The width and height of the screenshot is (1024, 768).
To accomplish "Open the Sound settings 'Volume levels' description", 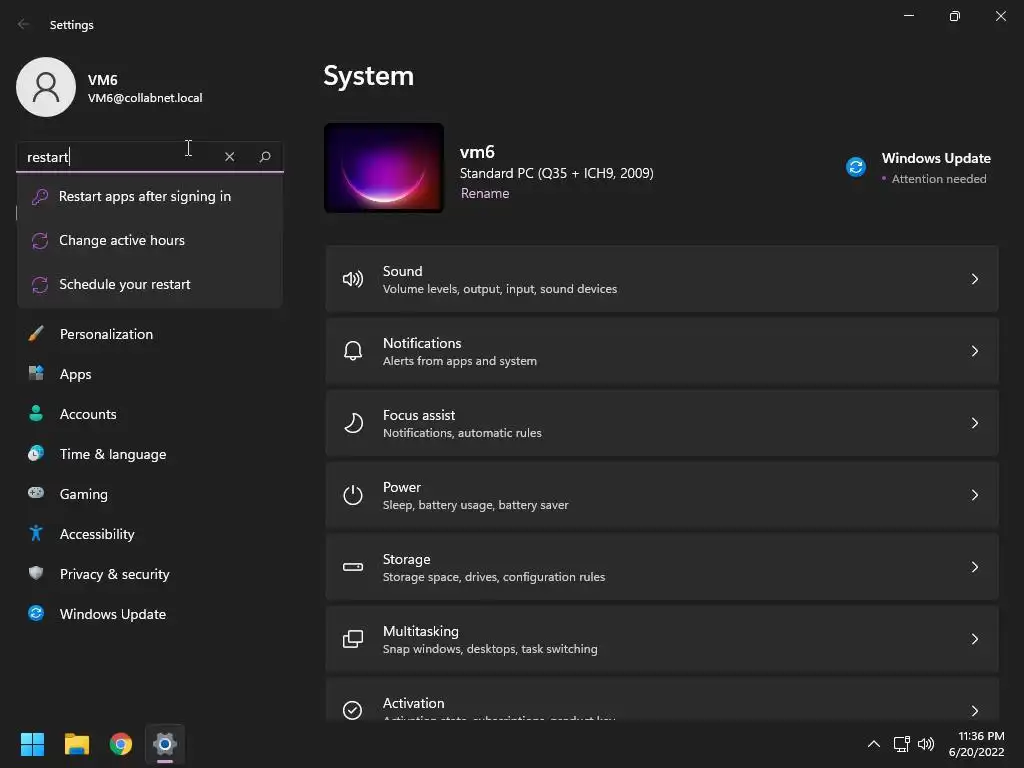I will pos(500,289).
